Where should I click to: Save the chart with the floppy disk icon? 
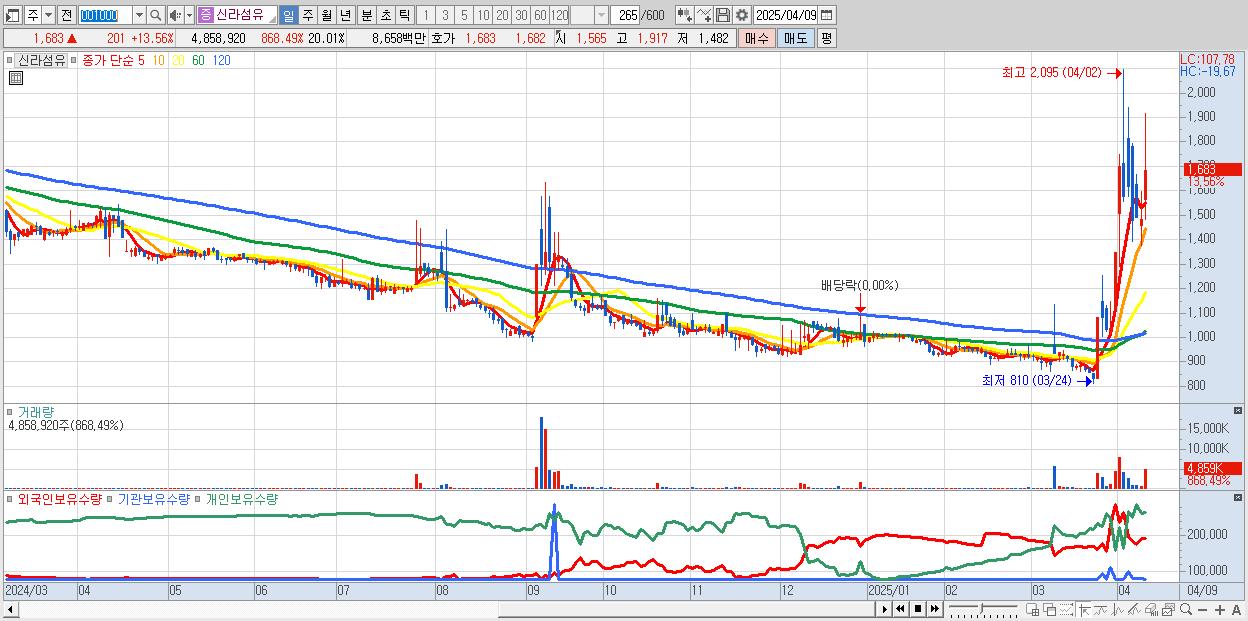pyautogui.click(x=723, y=15)
